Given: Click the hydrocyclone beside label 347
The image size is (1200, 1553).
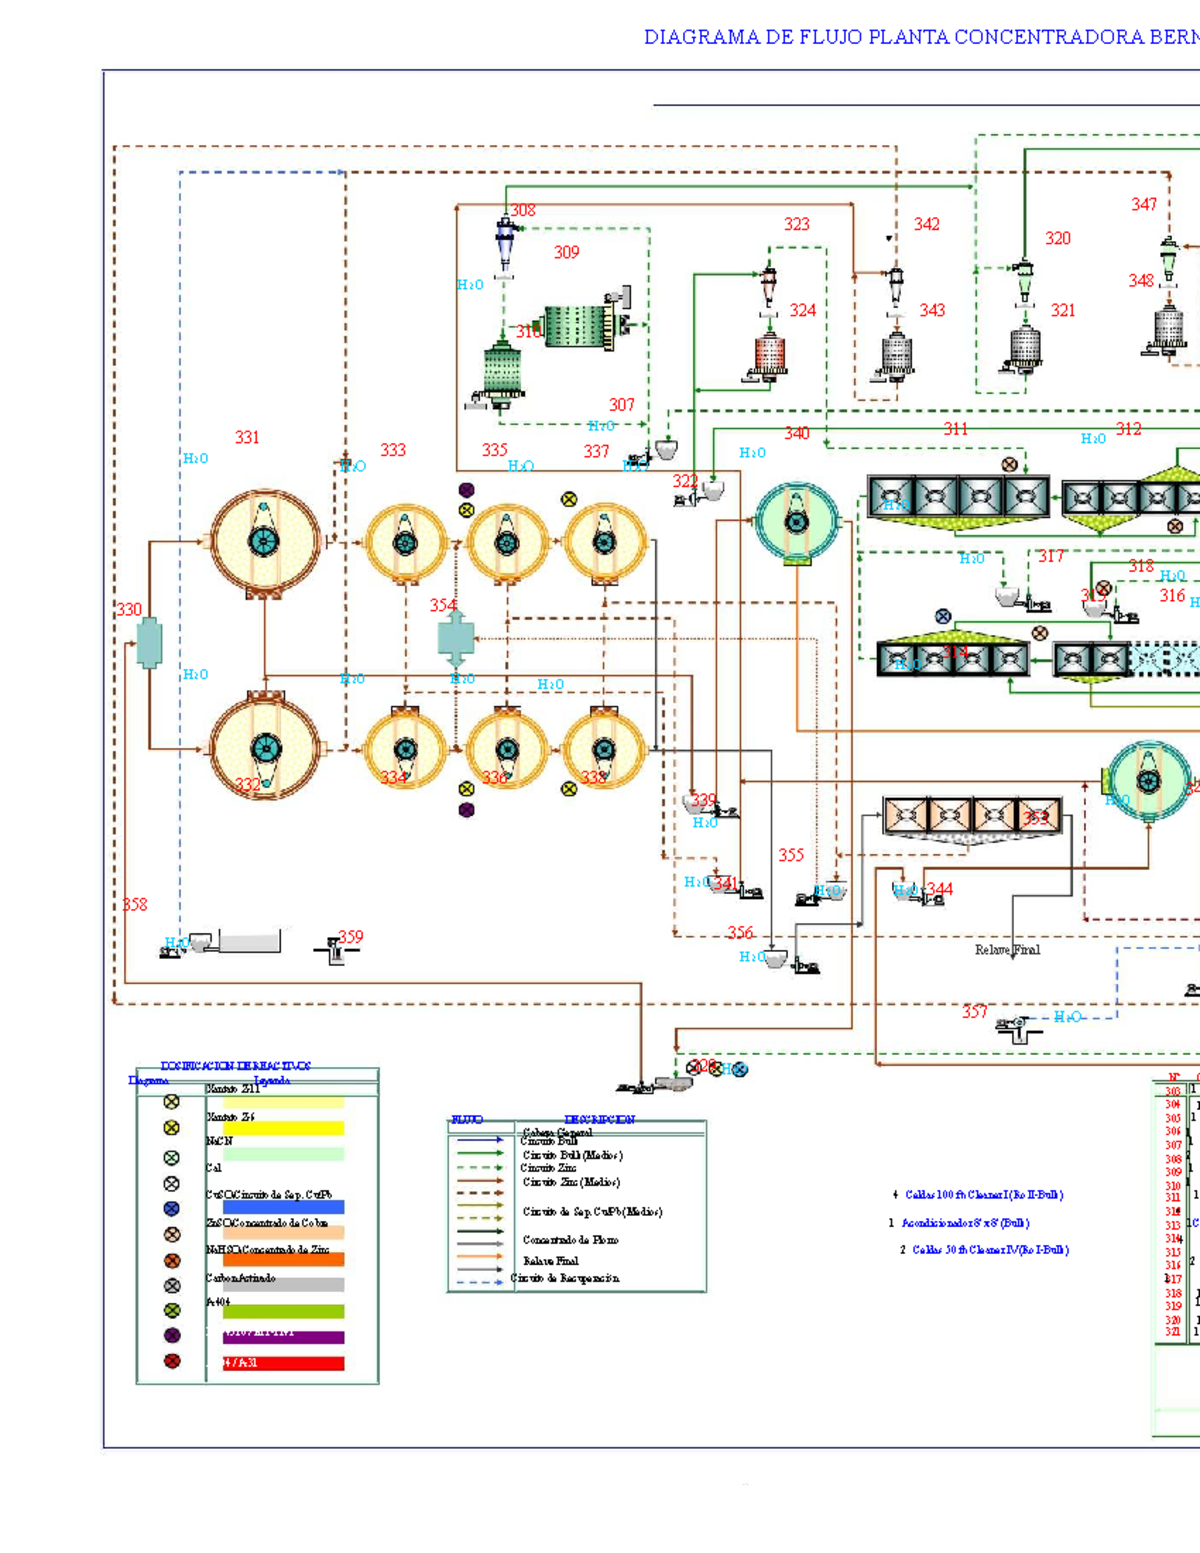Looking at the screenshot, I should point(1169,260).
